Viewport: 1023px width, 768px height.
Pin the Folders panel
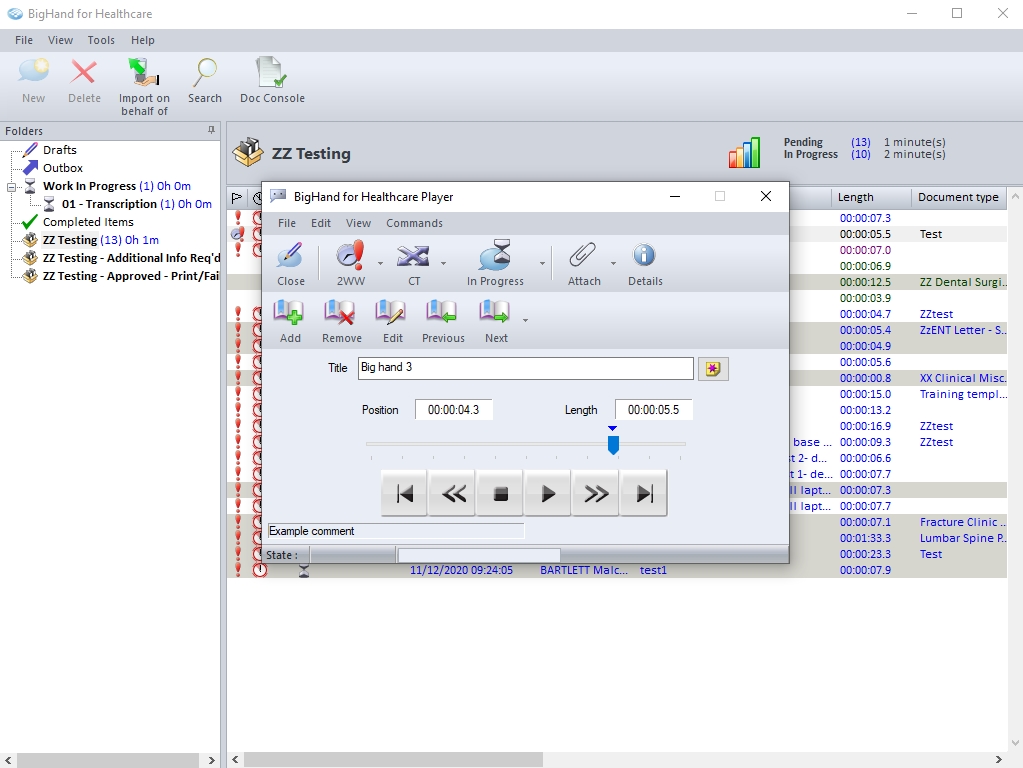[x=211, y=131]
